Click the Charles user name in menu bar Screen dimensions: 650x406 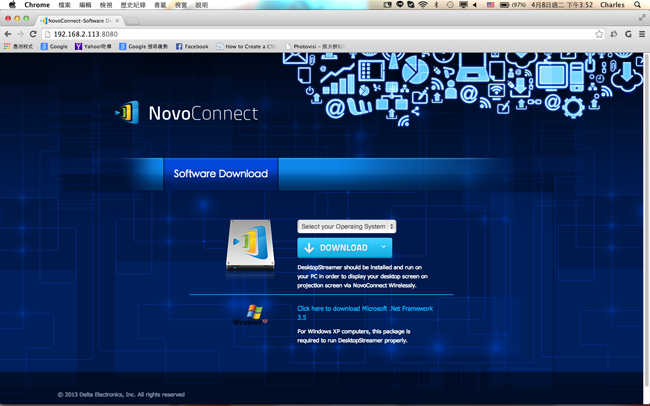pyautogui.click(x=612, y=5)
